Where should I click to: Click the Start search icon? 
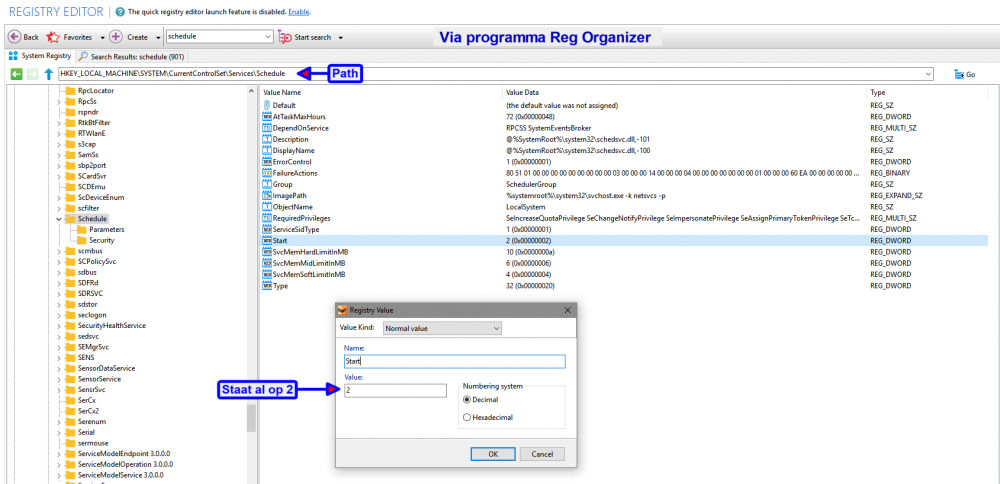(x=284, y=37)
